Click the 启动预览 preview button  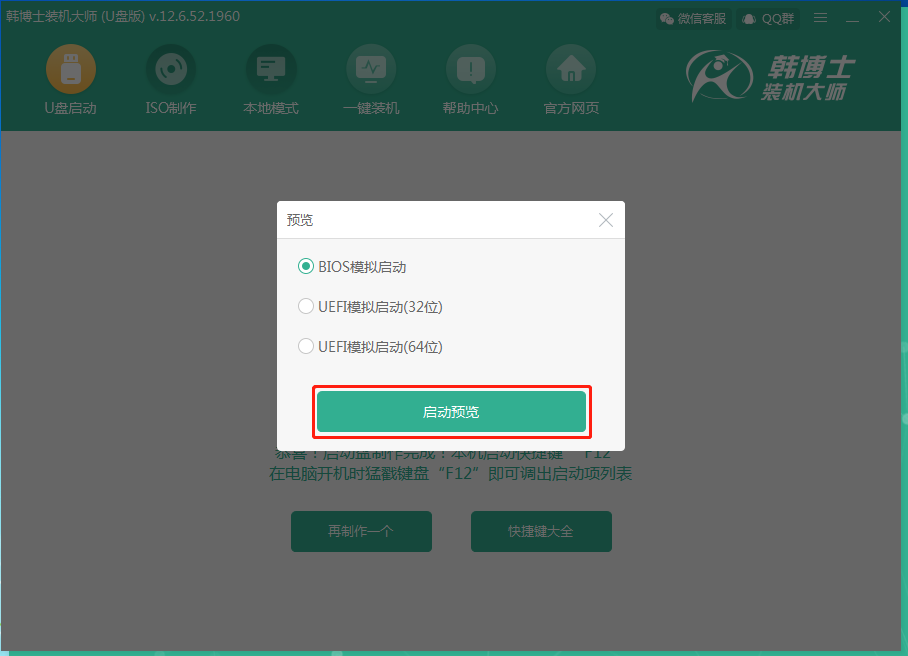451,411
